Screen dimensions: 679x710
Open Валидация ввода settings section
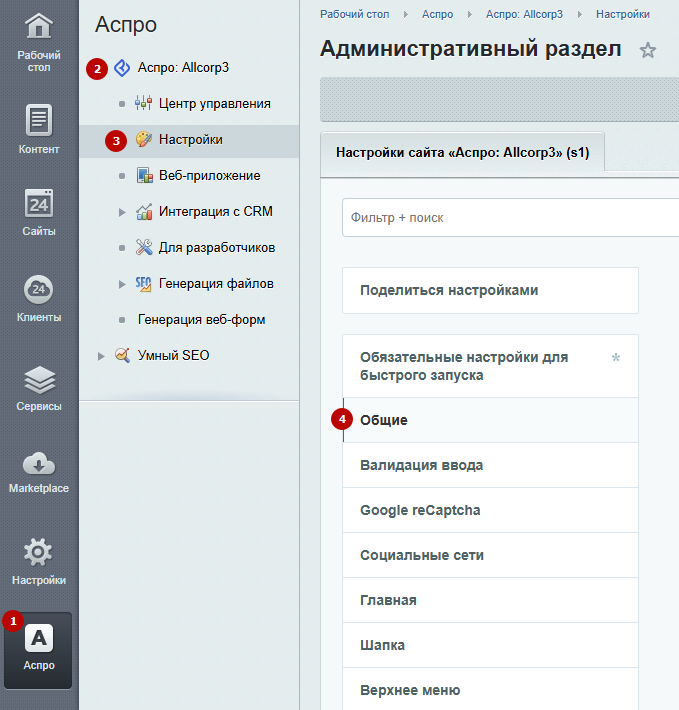pyautogui.click(x=490, y=465)
